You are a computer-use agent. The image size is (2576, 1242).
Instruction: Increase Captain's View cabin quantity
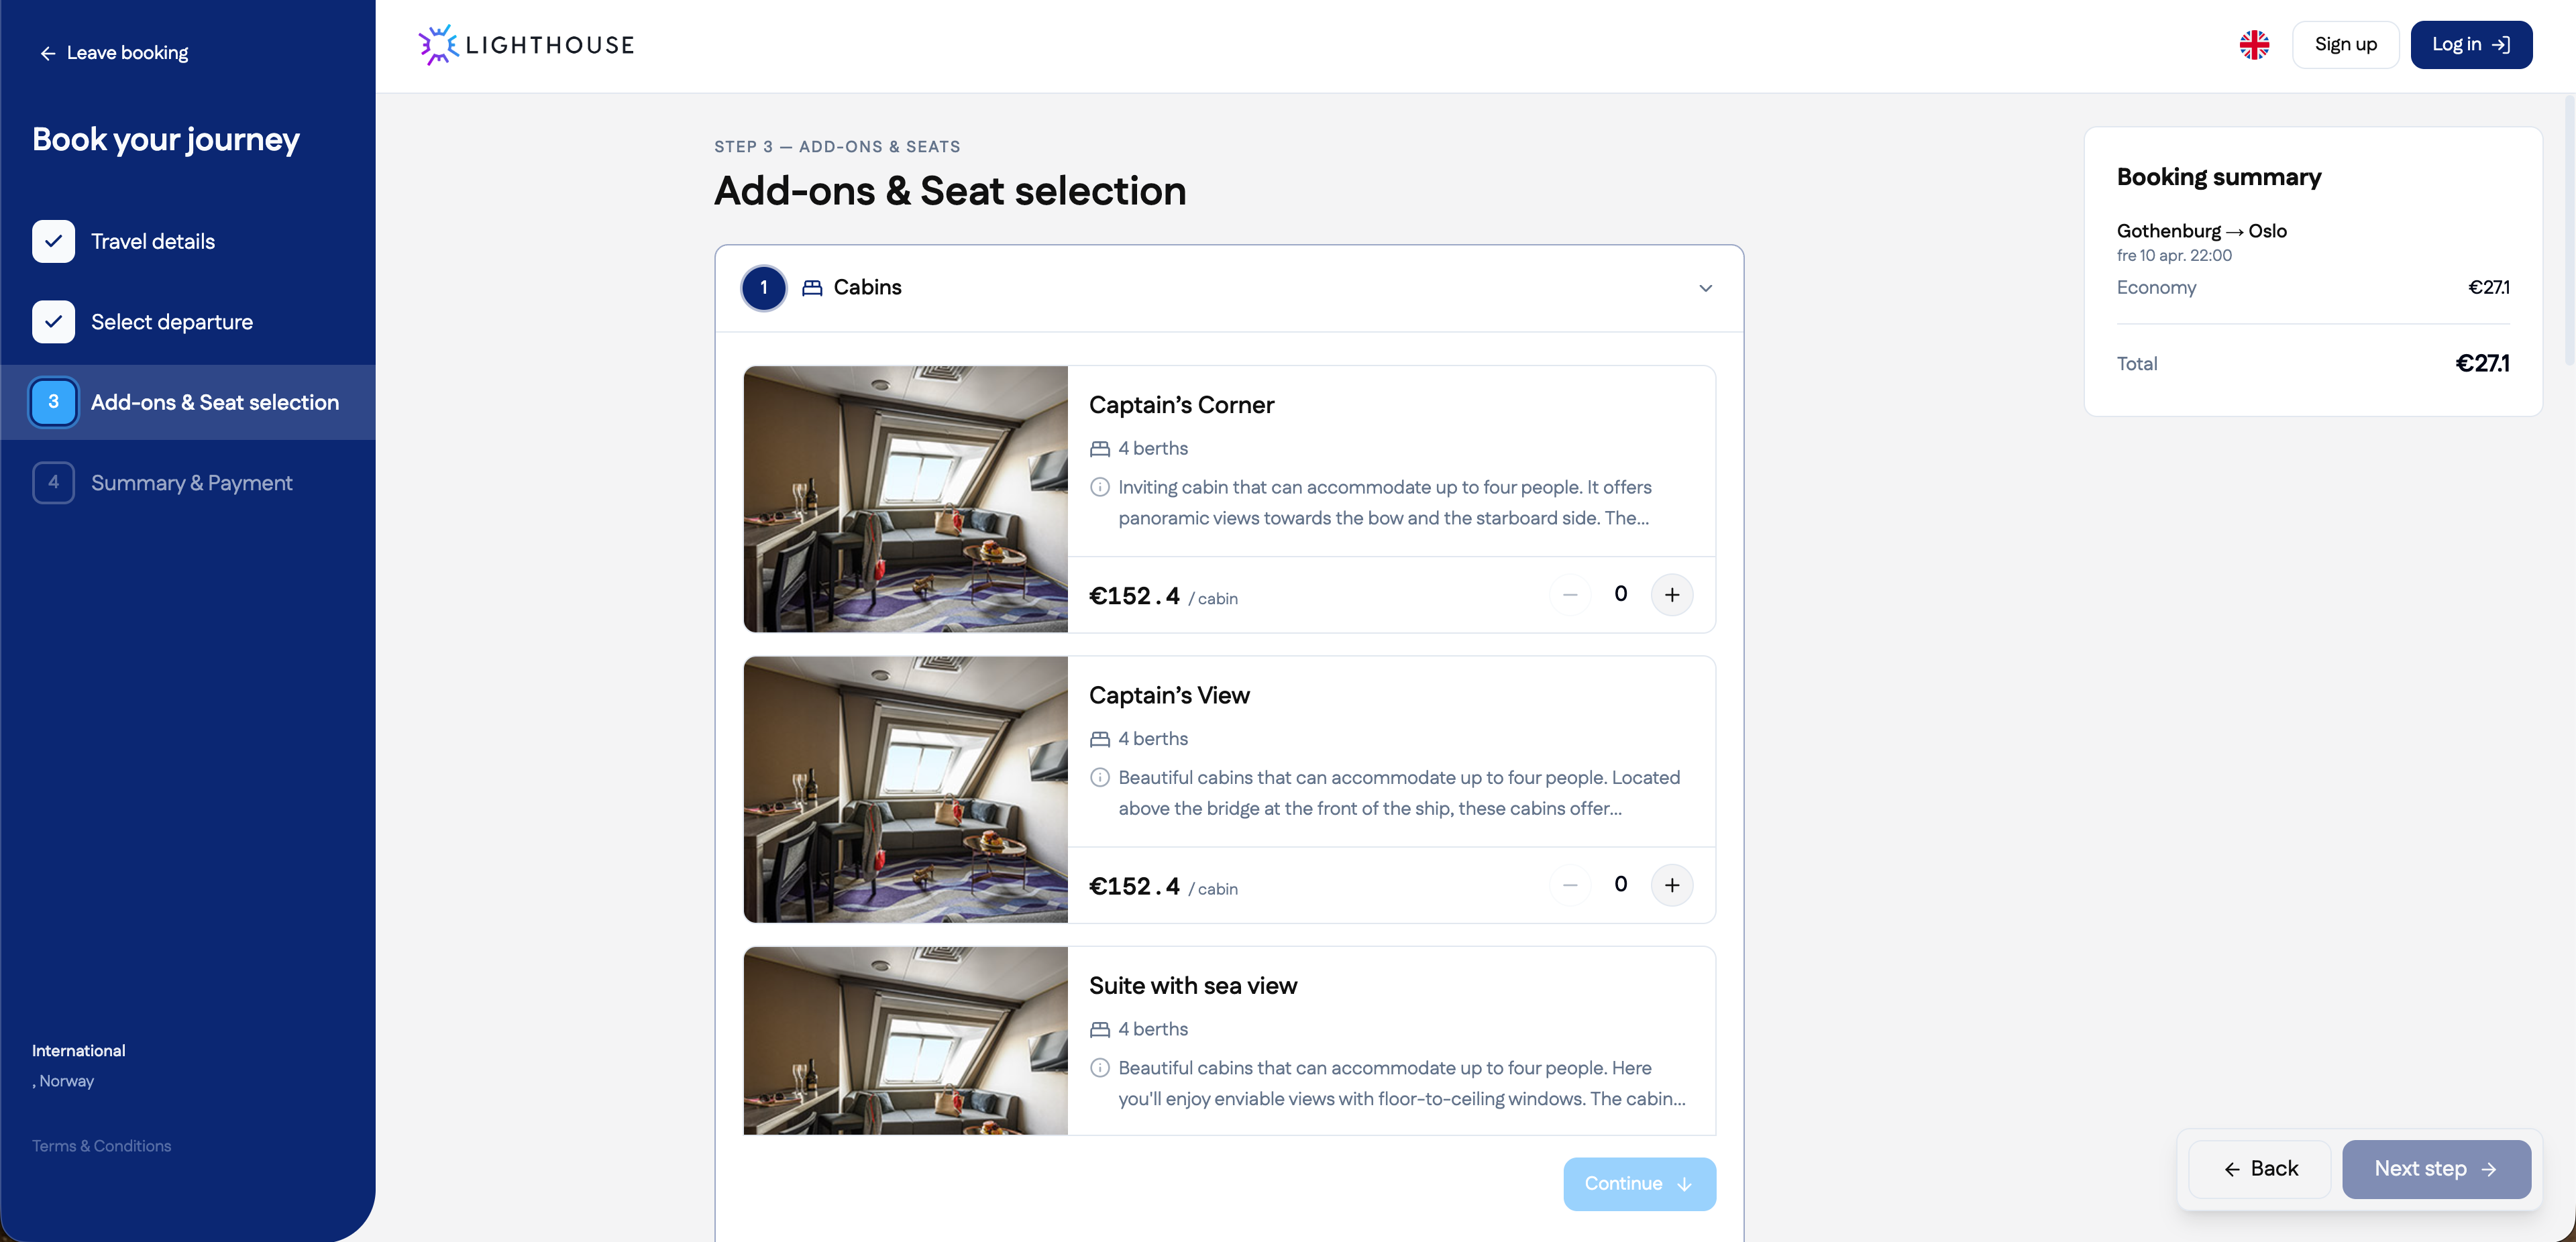pos(1671,885)
